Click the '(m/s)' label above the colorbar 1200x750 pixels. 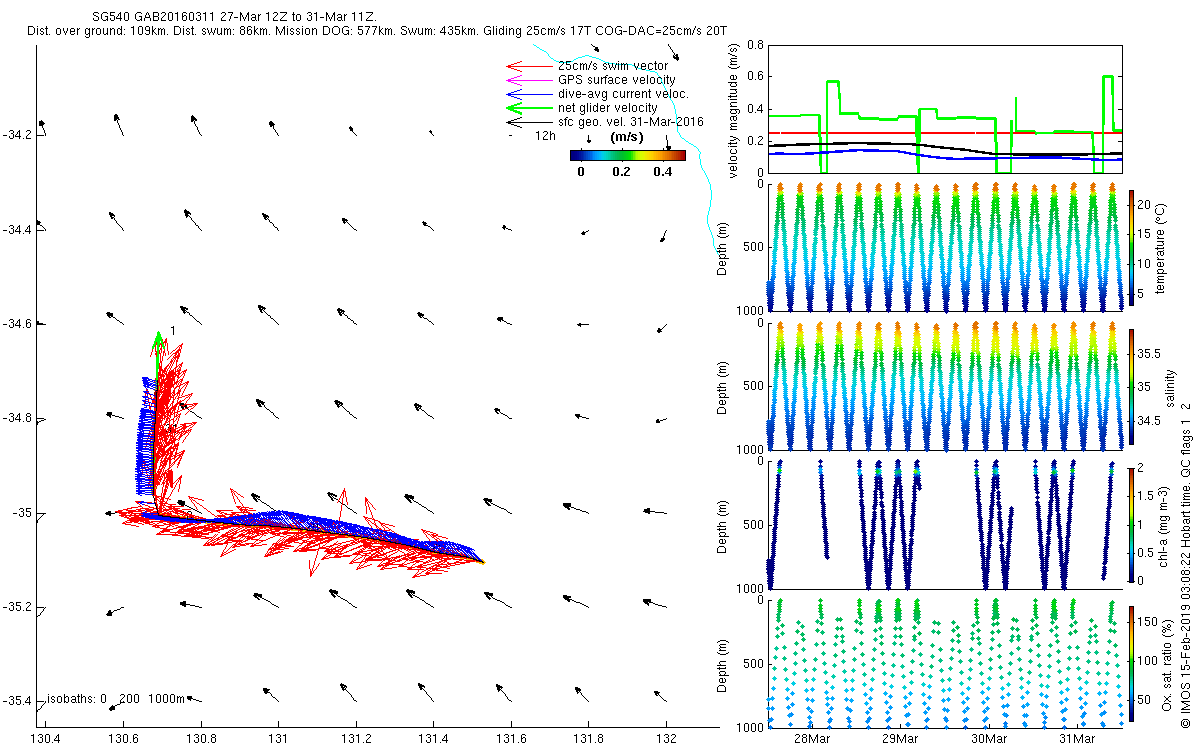click(x=627, y=136)
